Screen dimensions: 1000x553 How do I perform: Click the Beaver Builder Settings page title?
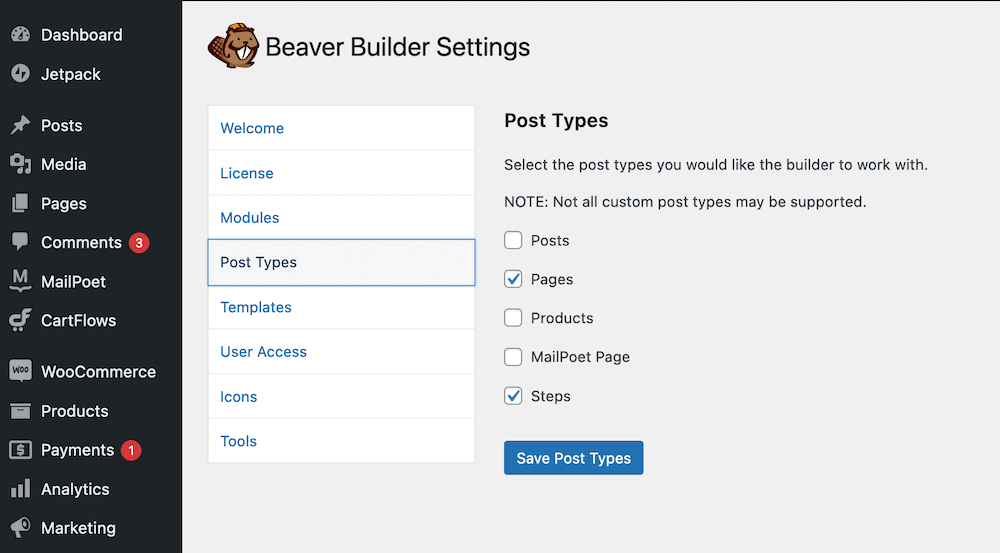[397, 47]
